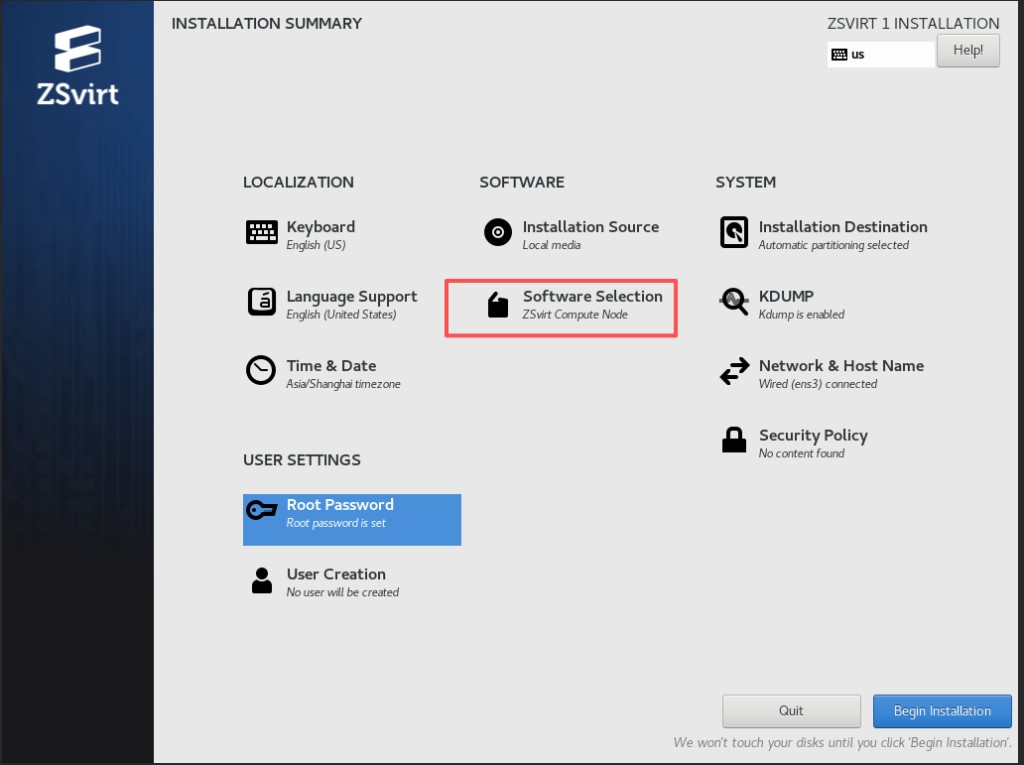Click the 'Asia/Shanghai timezone' text

click(344, 384)
